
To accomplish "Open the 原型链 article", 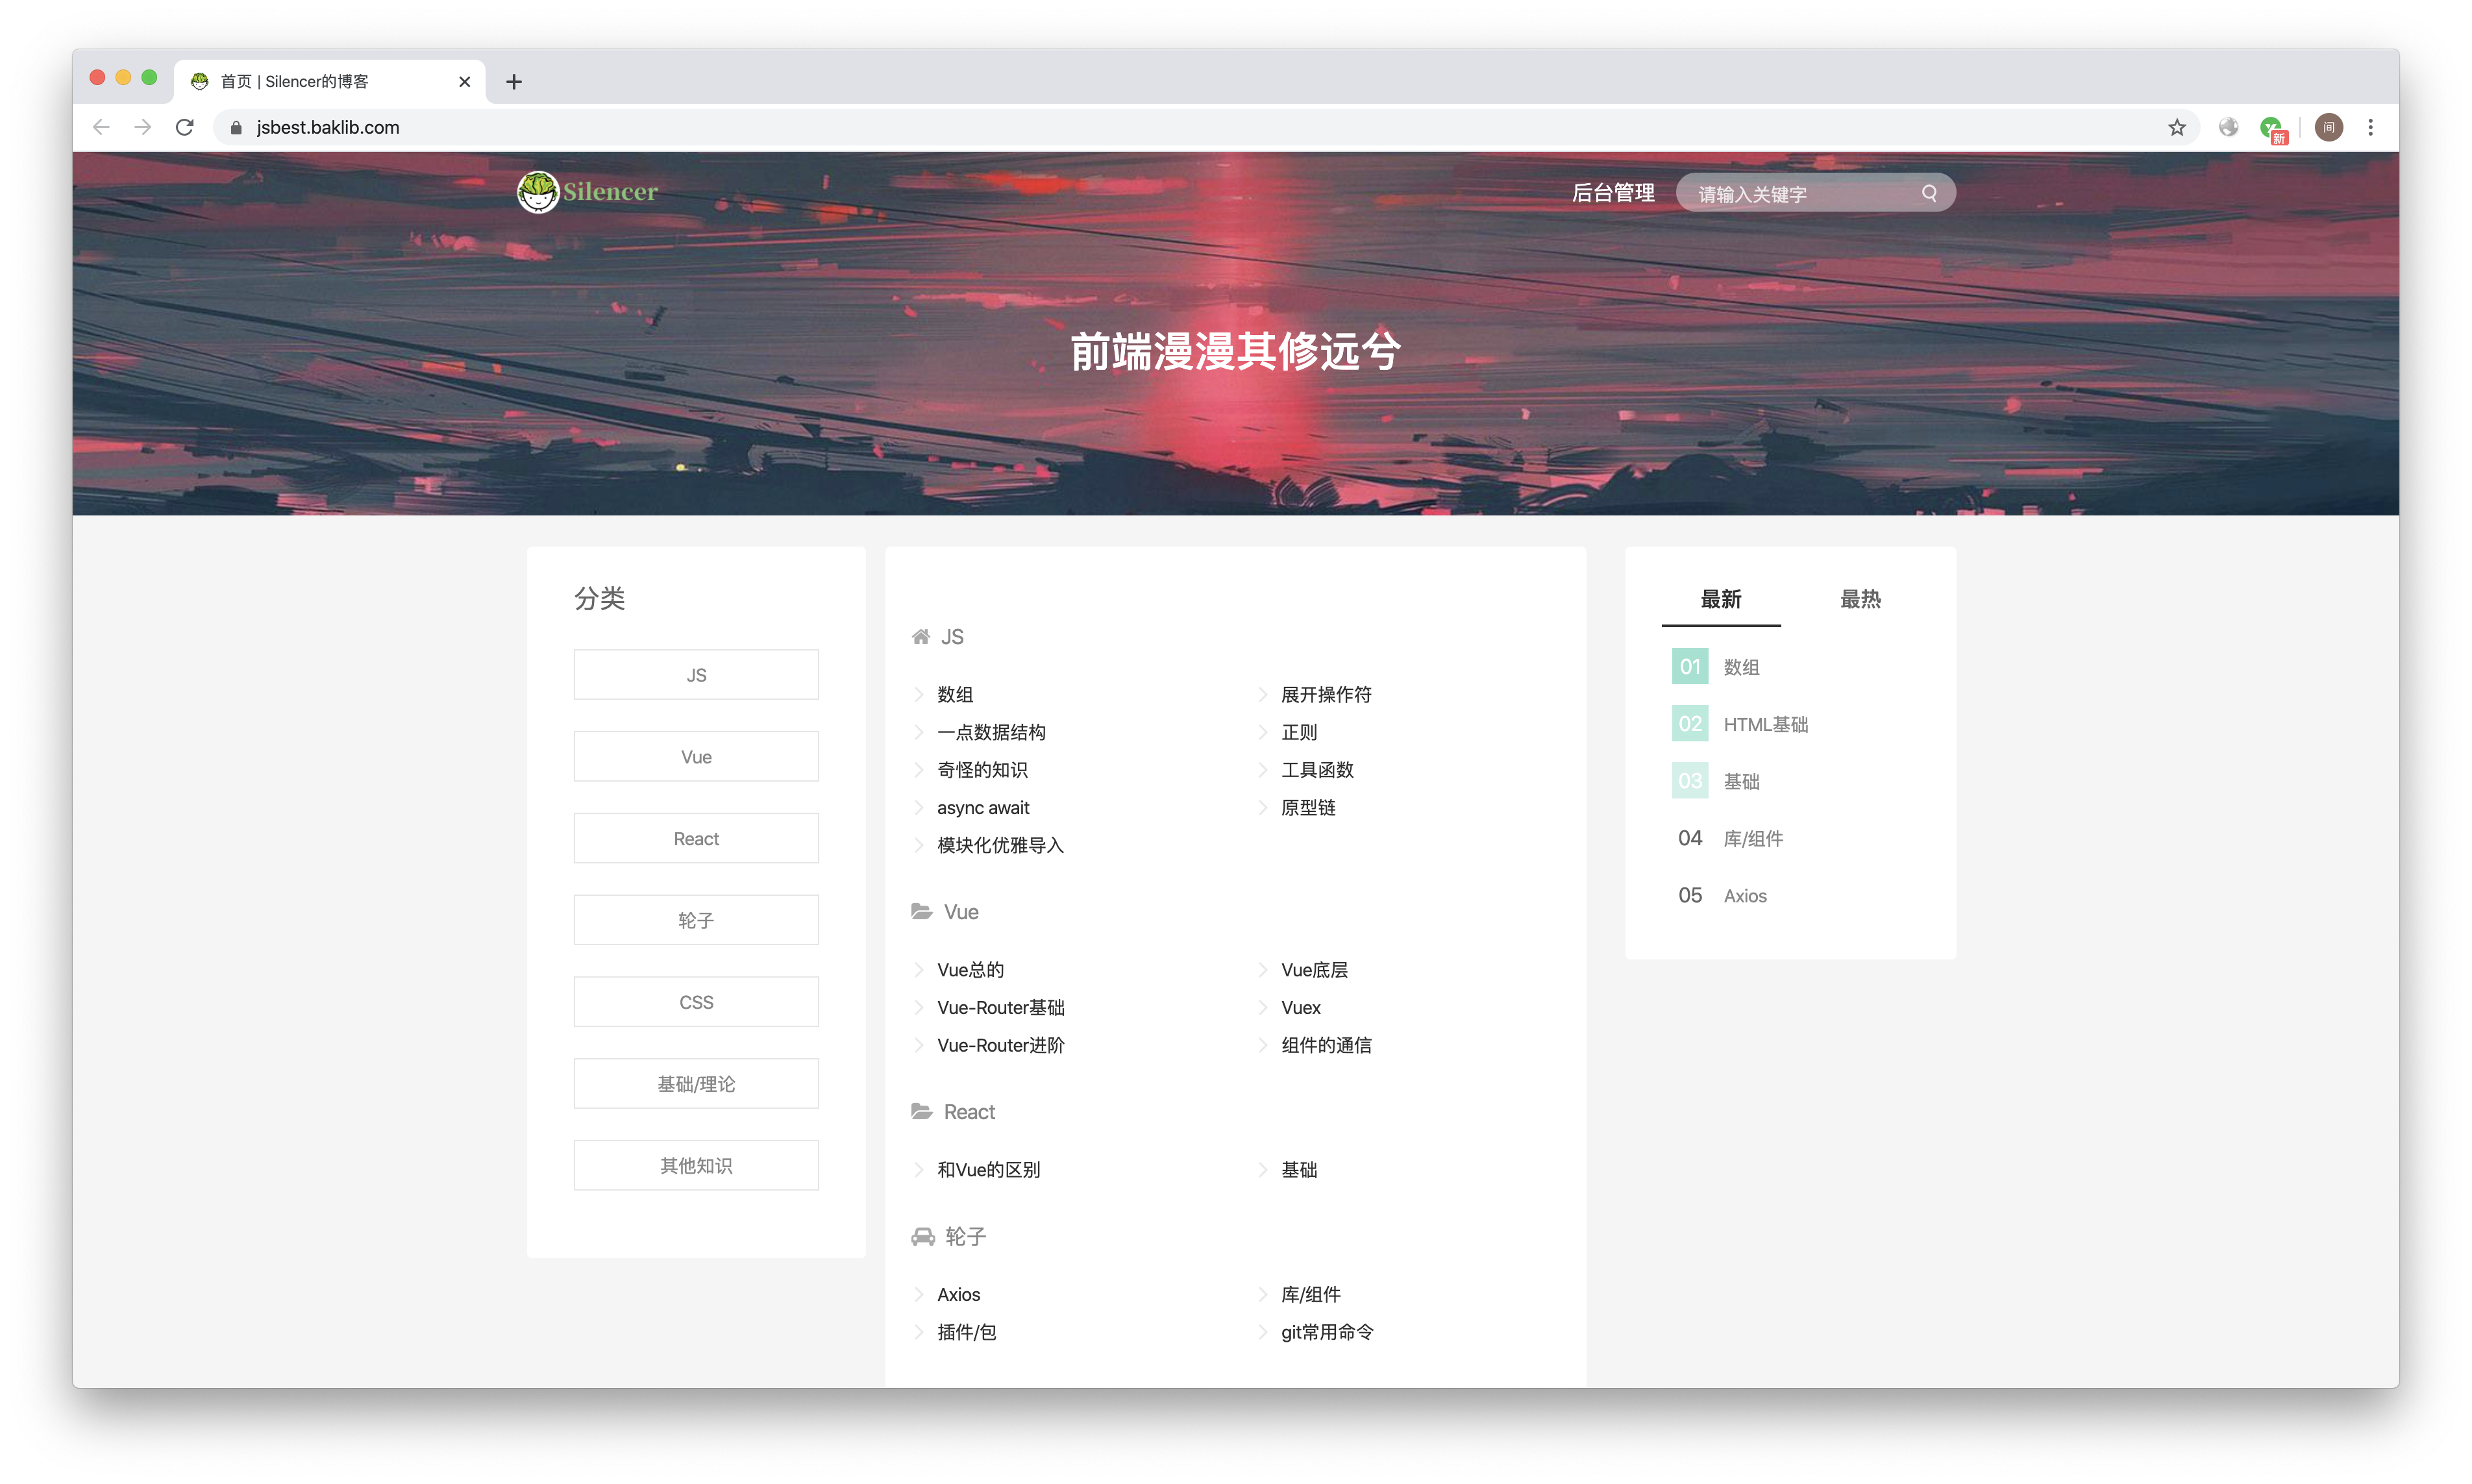I will (x=1308, y=808).
